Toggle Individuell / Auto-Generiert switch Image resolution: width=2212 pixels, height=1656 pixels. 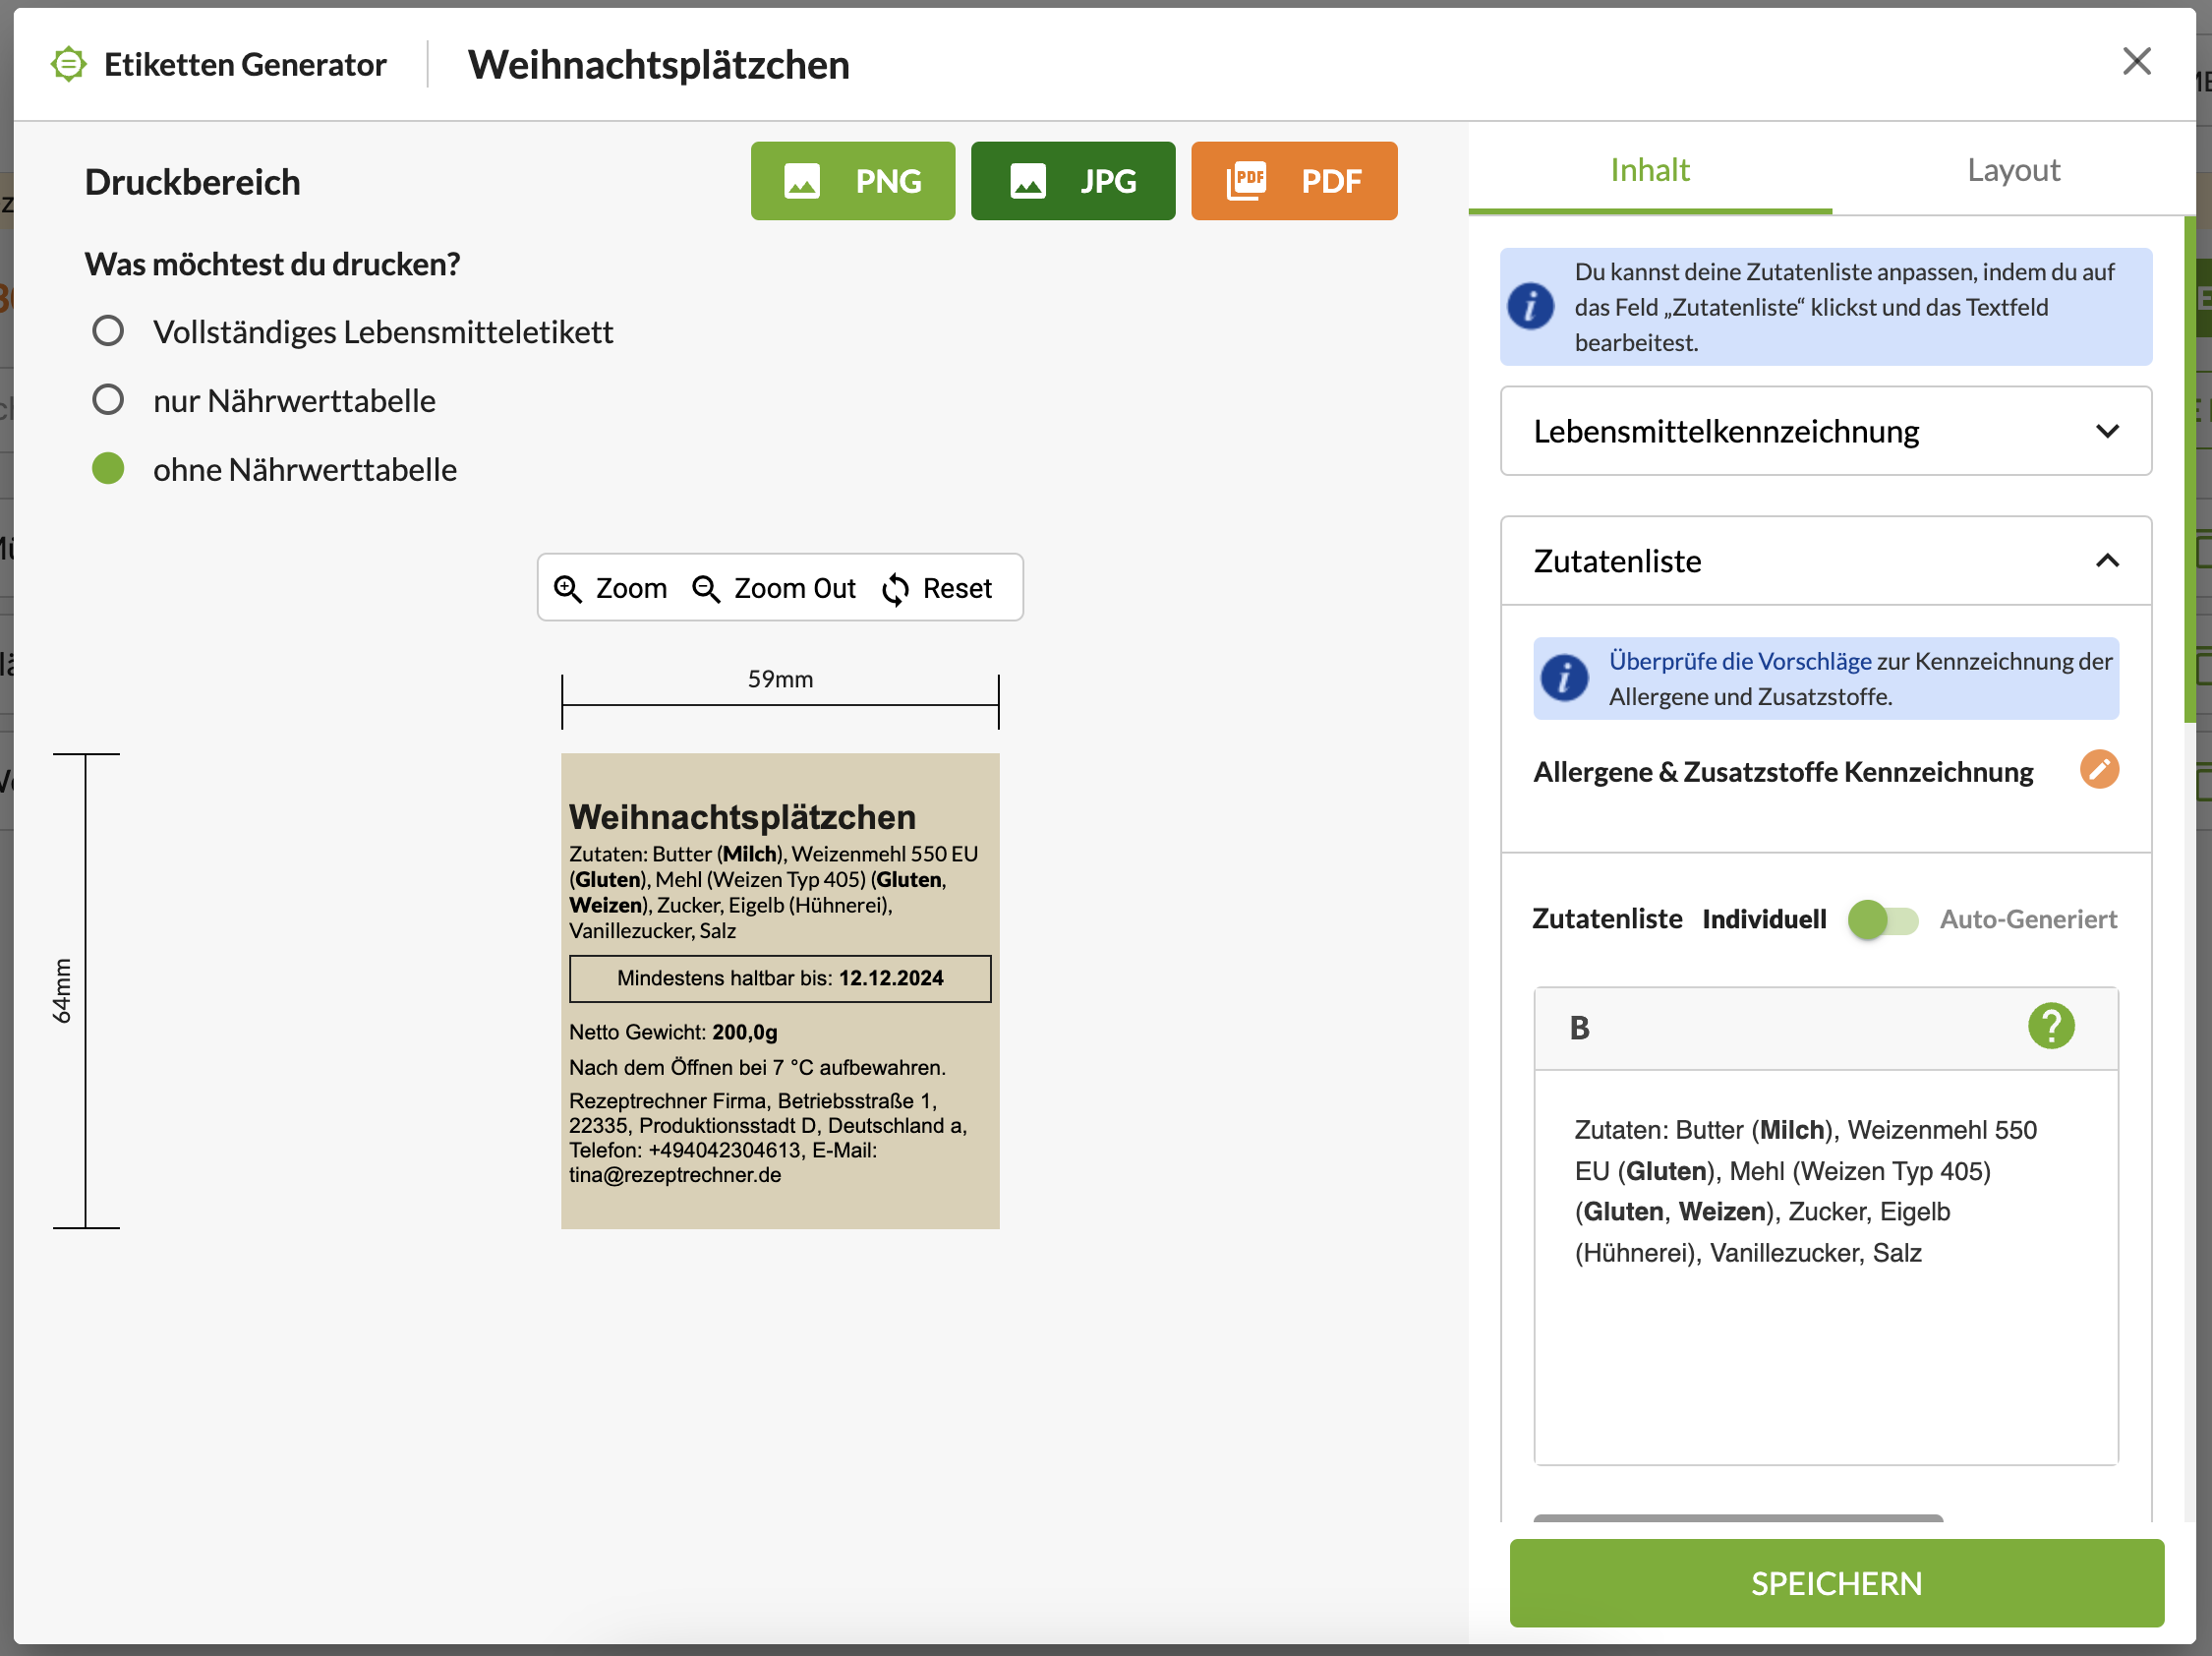tap(1882, 919)
